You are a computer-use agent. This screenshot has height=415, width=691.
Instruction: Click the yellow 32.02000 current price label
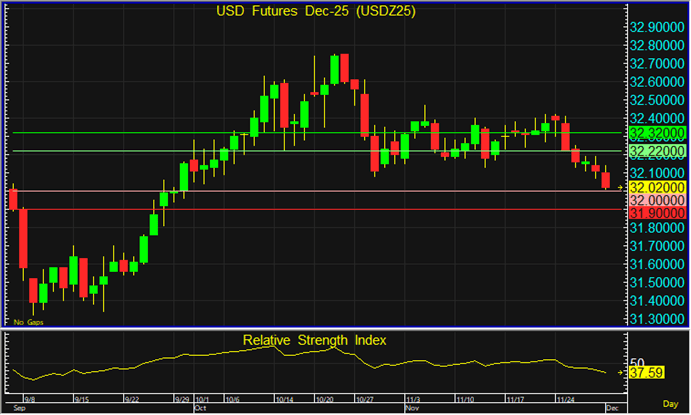coord(657,187)
